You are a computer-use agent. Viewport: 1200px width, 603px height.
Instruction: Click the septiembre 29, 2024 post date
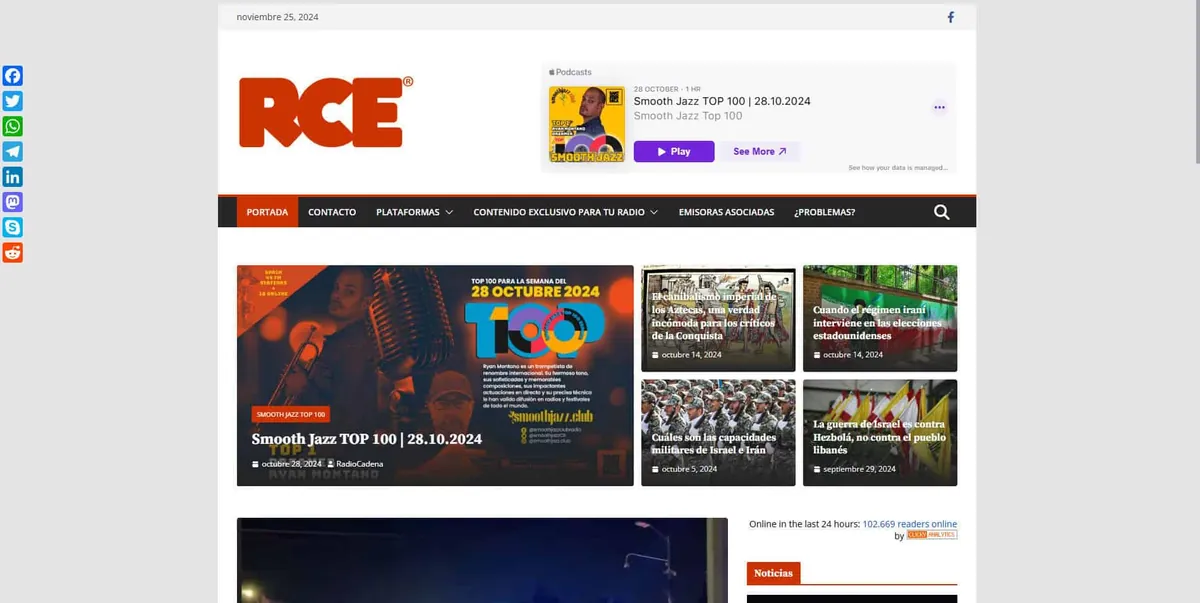[859, 469]
